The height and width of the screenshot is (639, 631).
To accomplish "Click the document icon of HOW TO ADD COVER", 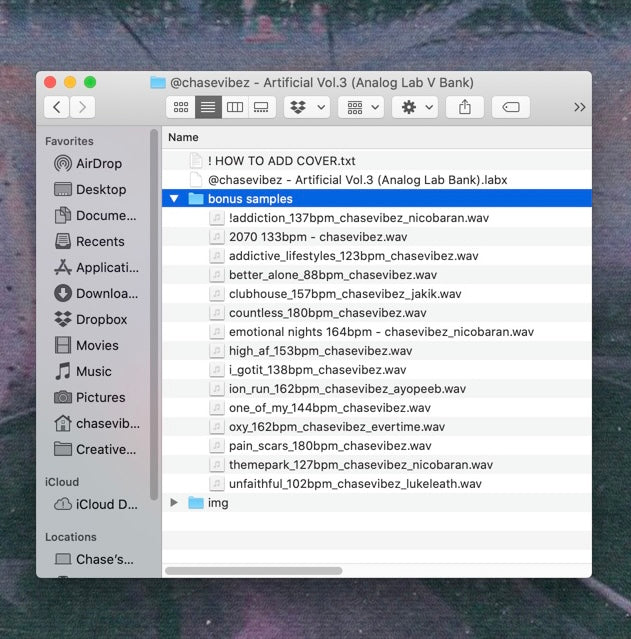I will (196, 161).
